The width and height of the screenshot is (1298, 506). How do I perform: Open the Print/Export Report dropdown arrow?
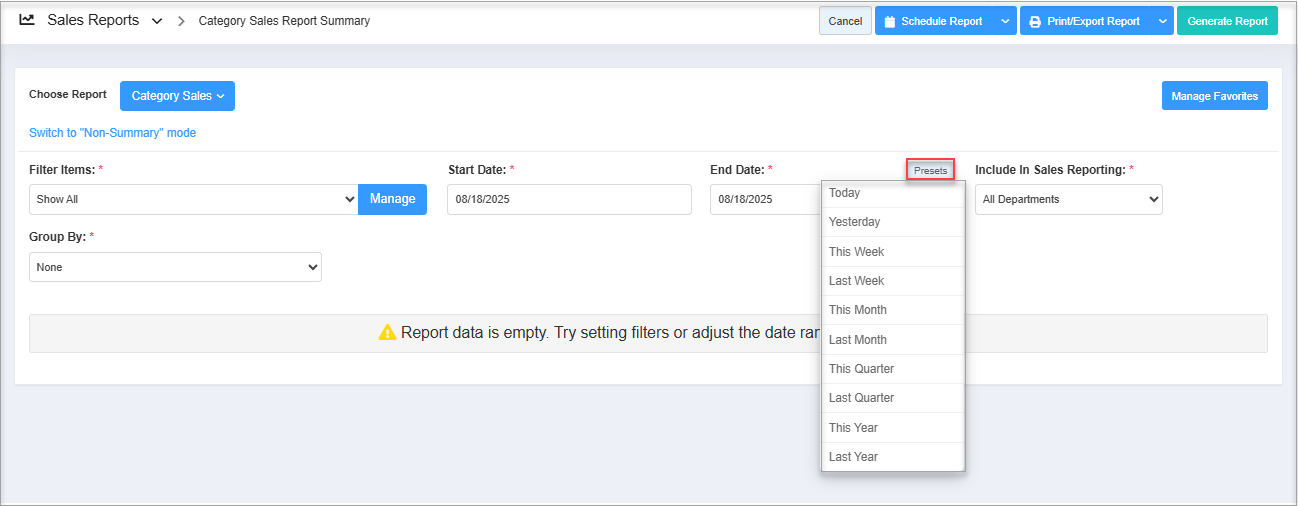(x=1161, y=21)
